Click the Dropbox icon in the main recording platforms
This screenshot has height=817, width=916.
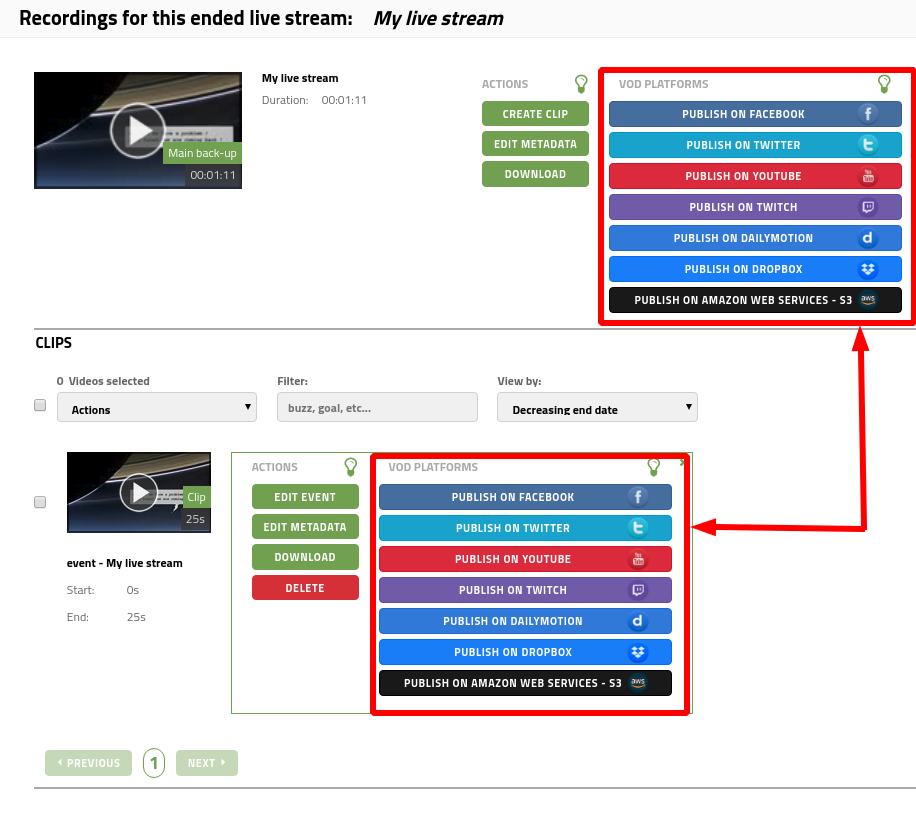[x=868, y=269]
